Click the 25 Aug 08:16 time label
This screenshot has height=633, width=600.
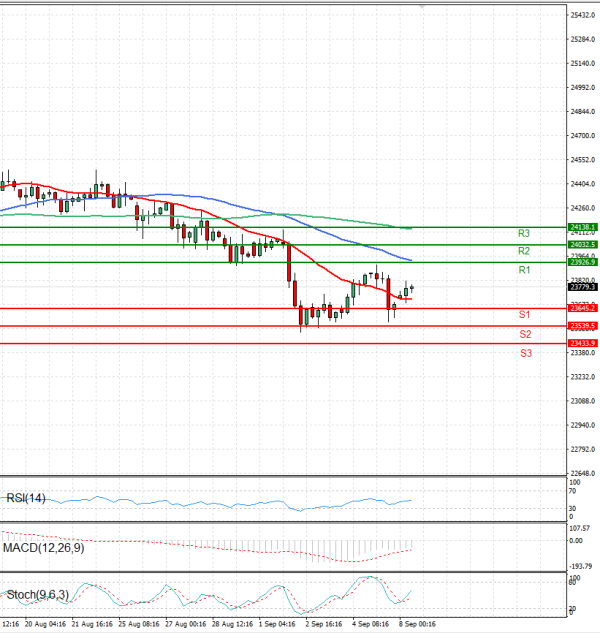coord(138,624)
